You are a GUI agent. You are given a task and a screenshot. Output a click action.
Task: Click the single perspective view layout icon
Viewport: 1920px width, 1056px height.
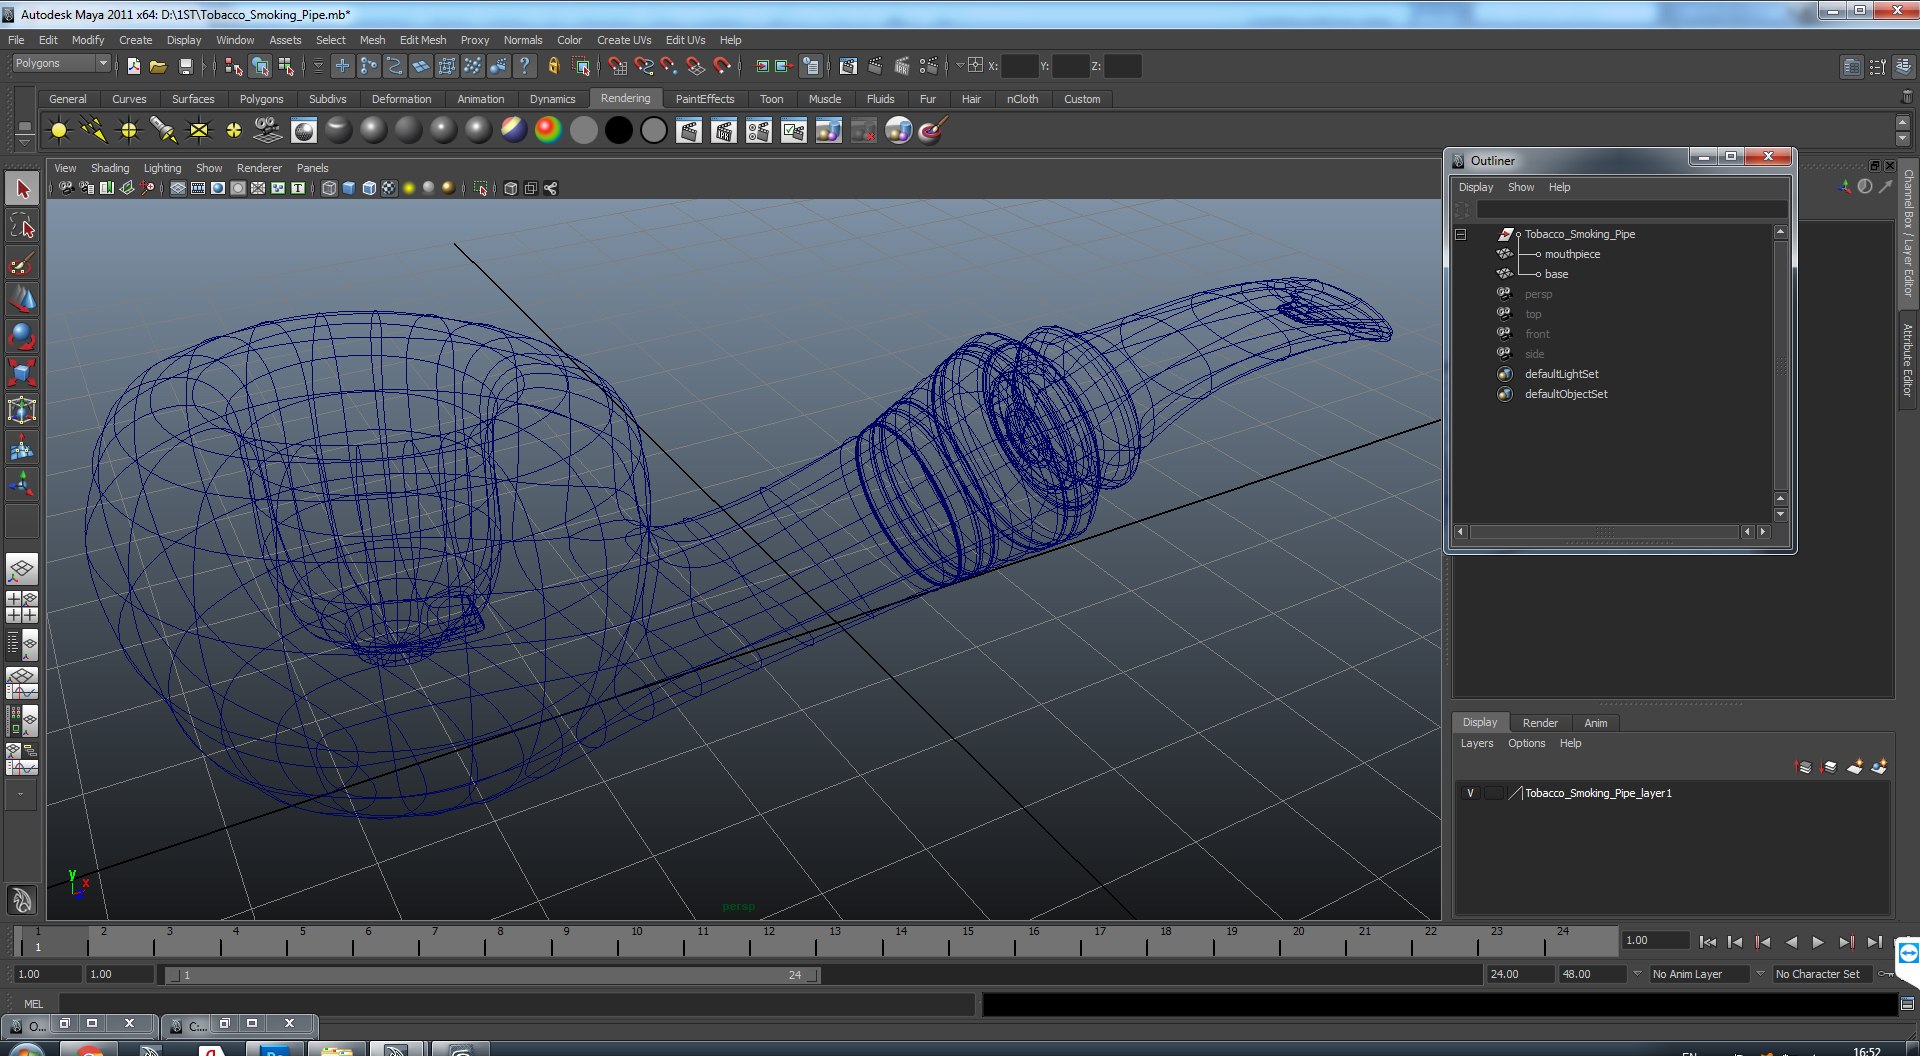pos(22,570)
